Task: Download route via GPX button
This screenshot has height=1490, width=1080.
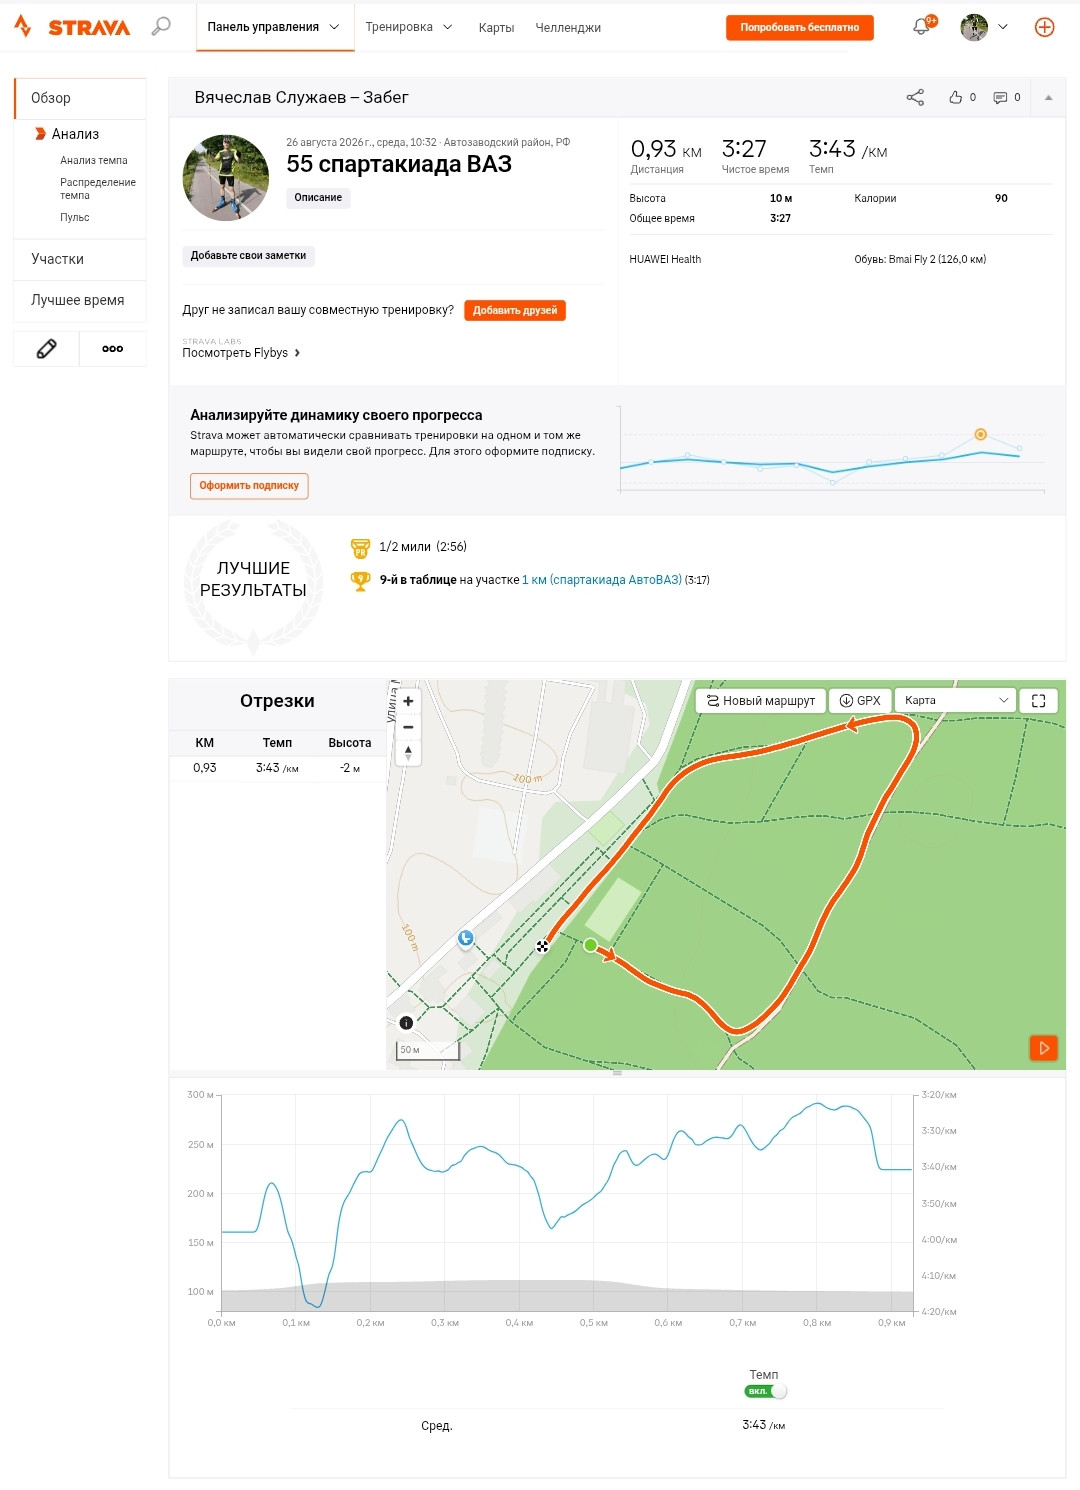Action: (860, 701)
